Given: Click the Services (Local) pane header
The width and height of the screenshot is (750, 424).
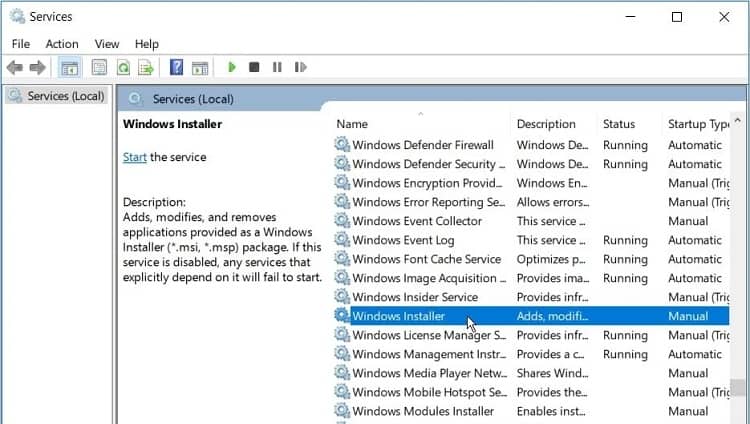Looking at the screenshot, I should pos(193,99).
